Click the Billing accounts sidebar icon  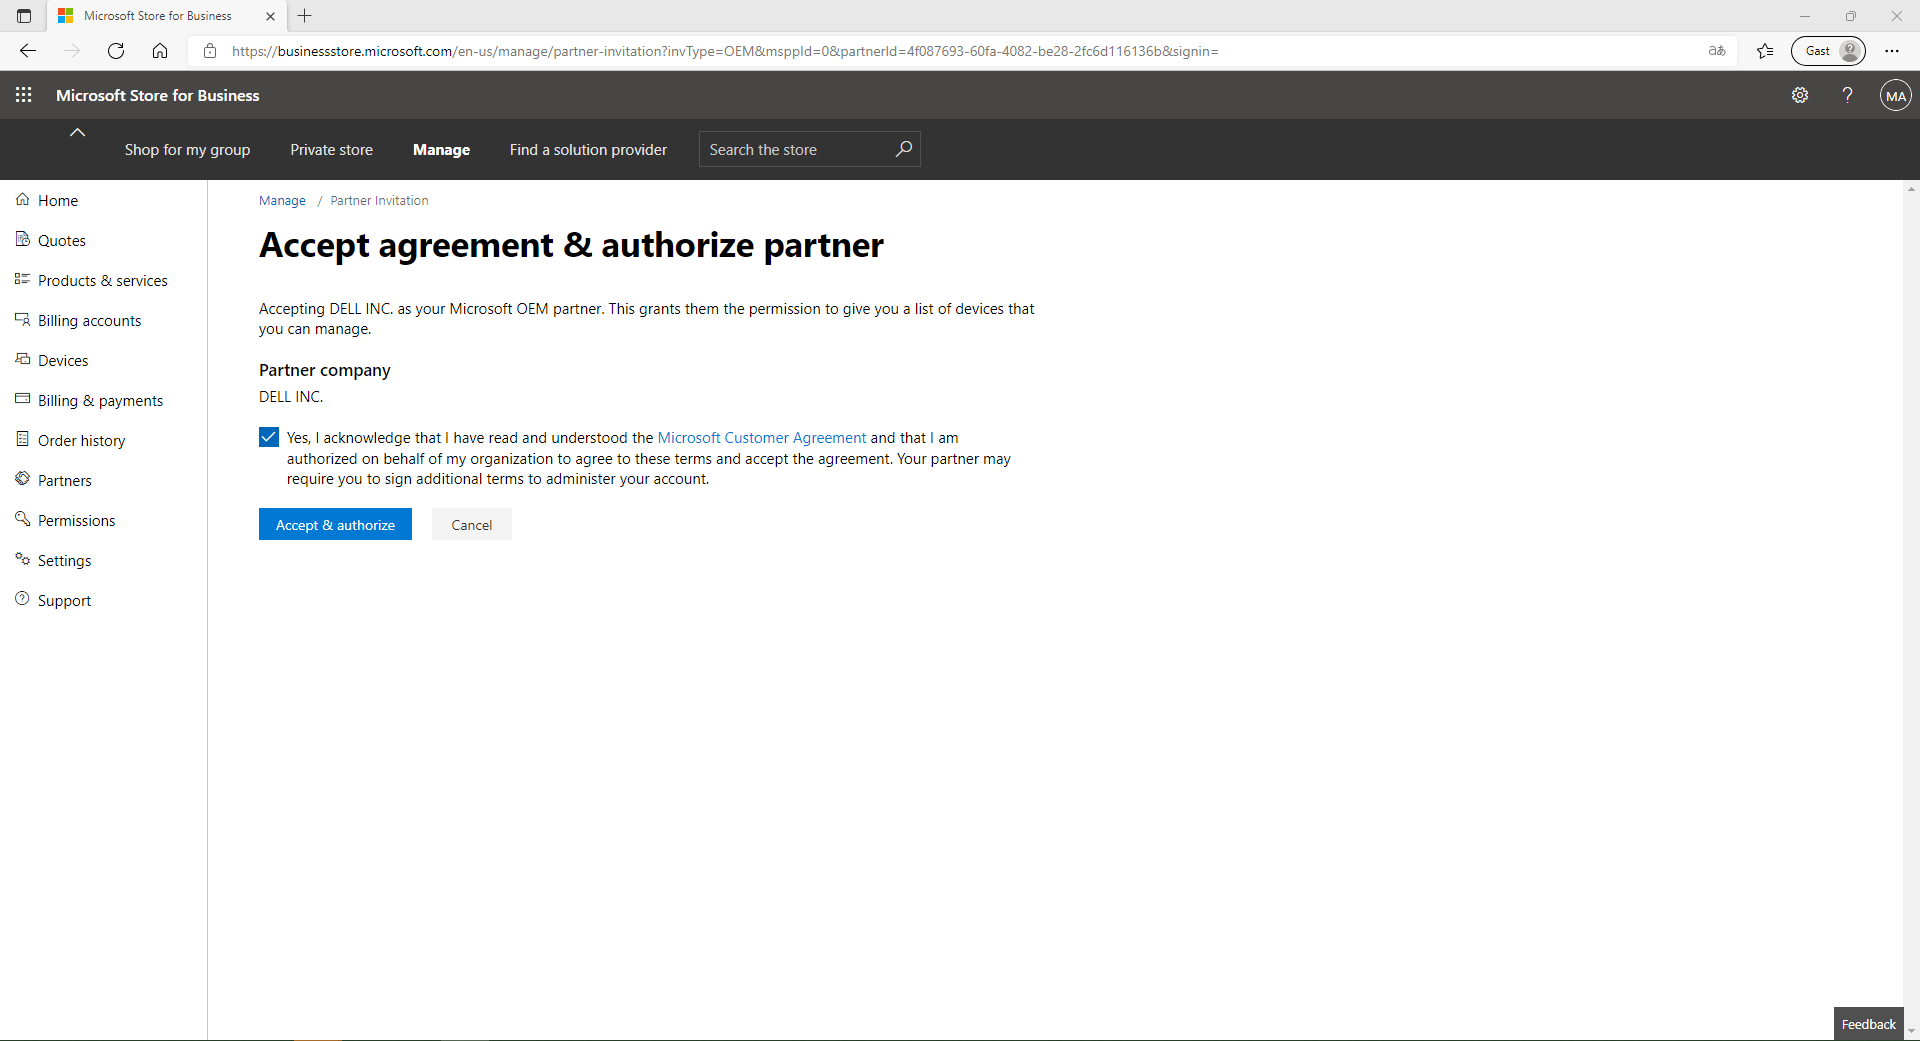[23, 319]
